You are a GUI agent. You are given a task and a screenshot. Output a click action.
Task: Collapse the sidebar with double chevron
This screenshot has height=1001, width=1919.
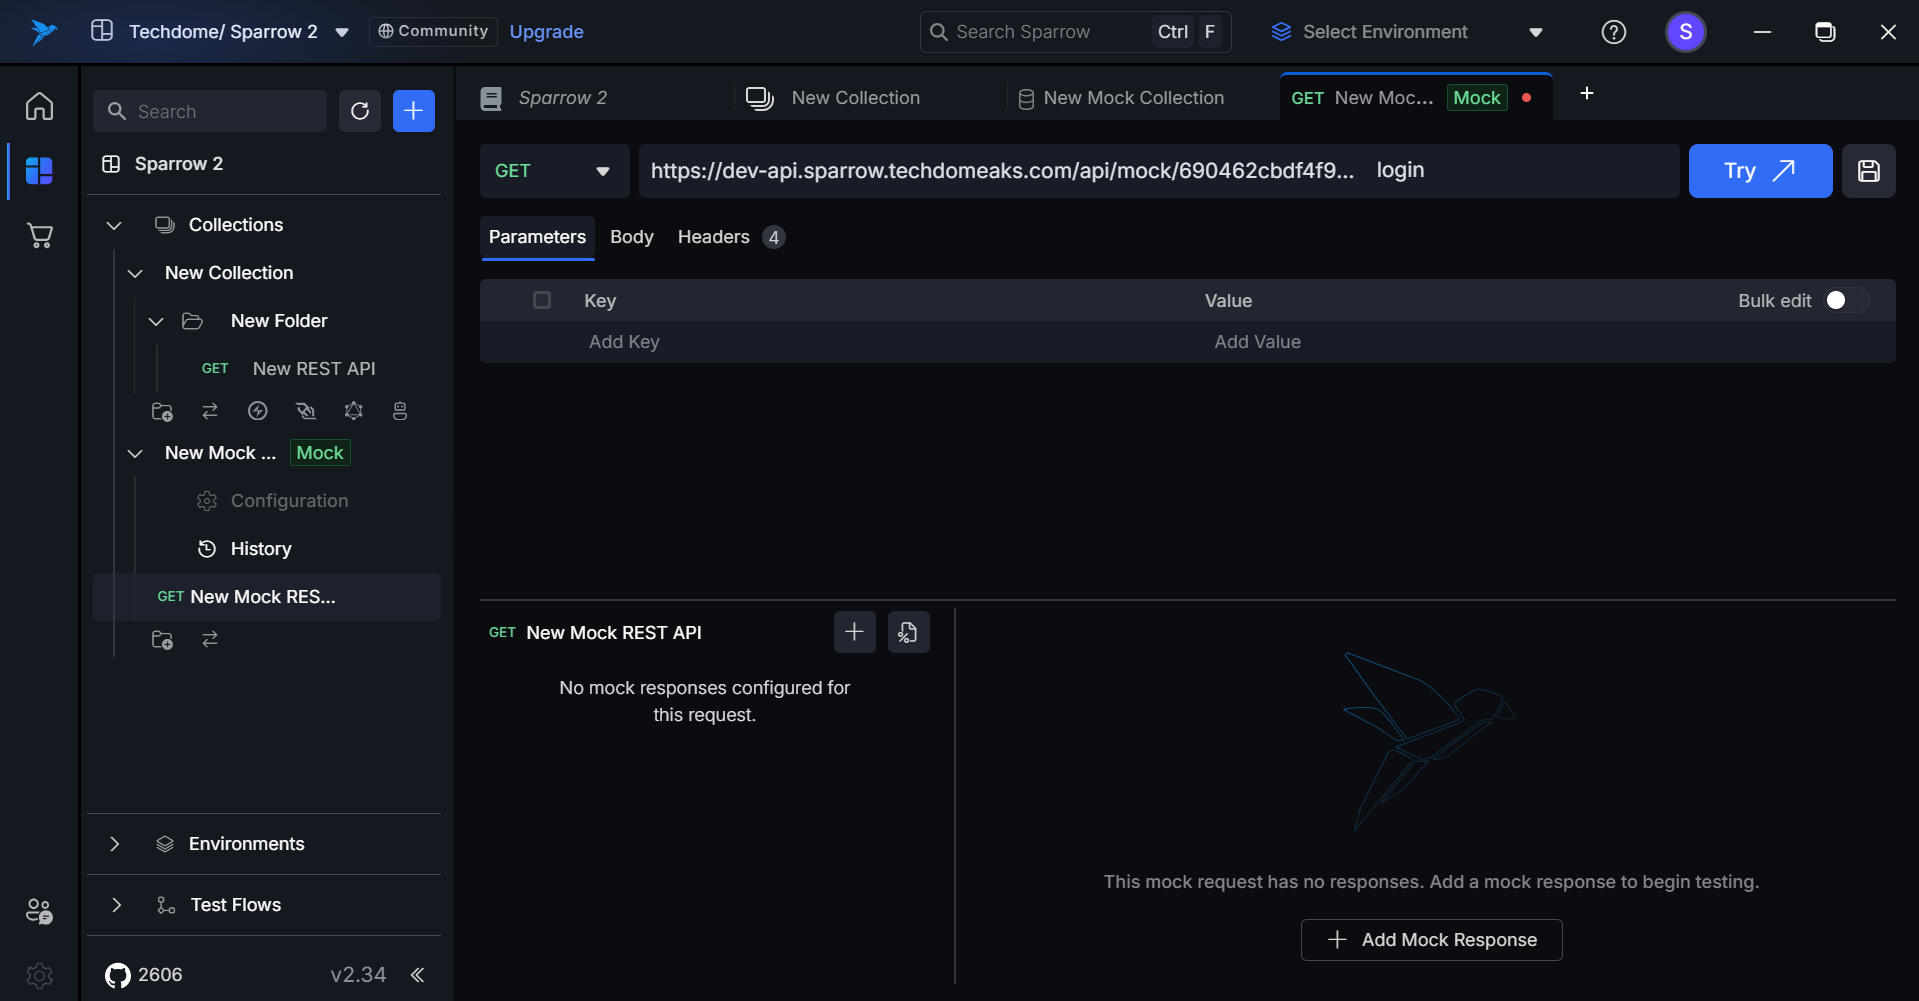(418, 975)
